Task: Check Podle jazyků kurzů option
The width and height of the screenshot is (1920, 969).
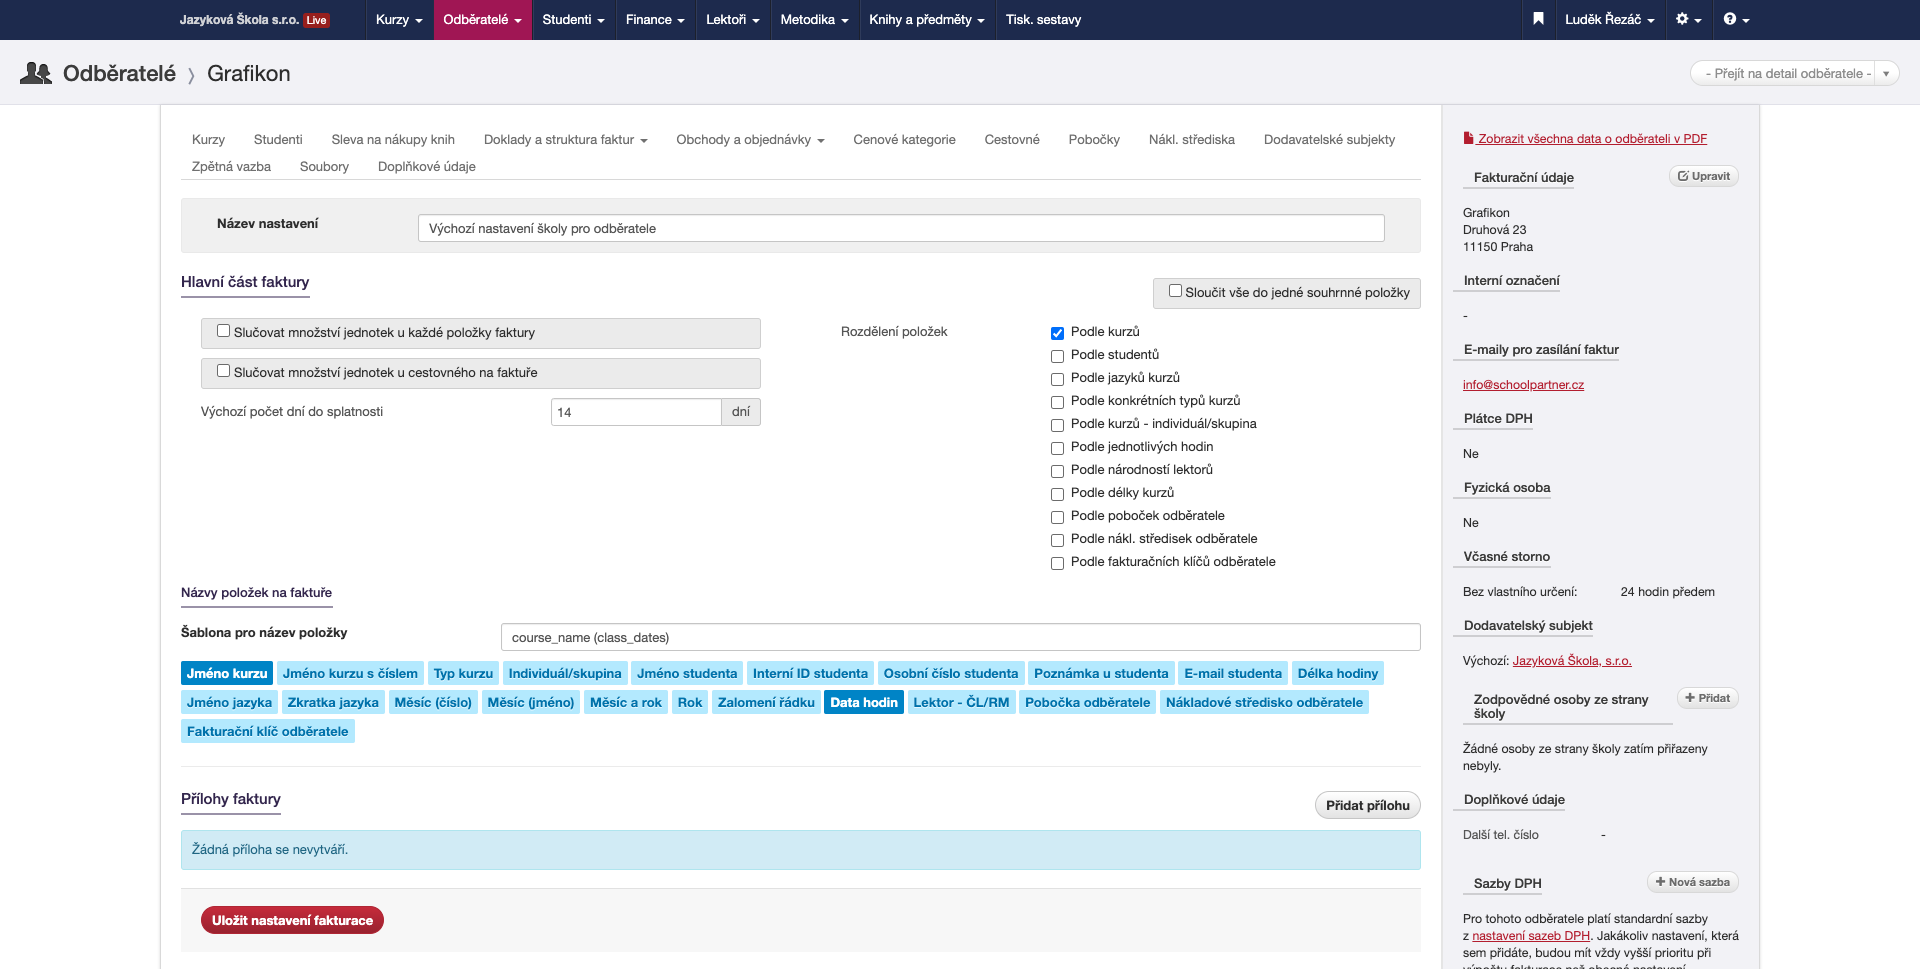Action: (x=1057, y=379)
